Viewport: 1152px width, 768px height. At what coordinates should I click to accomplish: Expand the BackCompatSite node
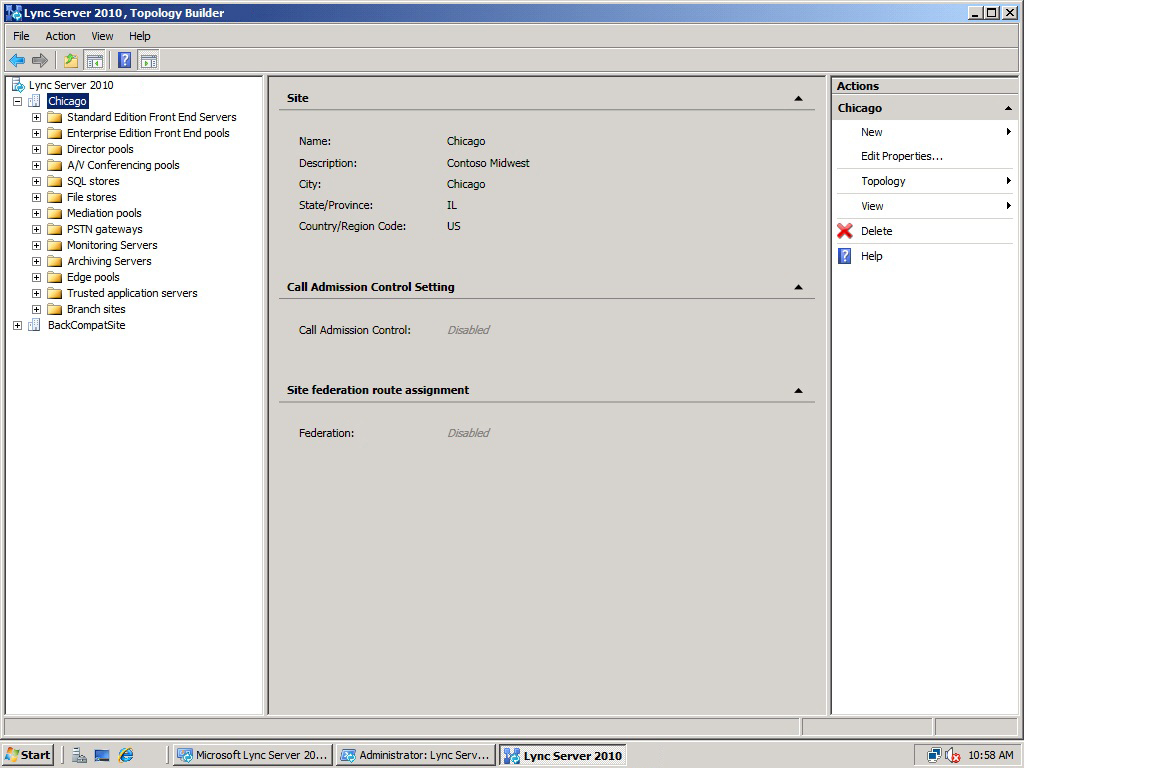click(x=18, y=325)
